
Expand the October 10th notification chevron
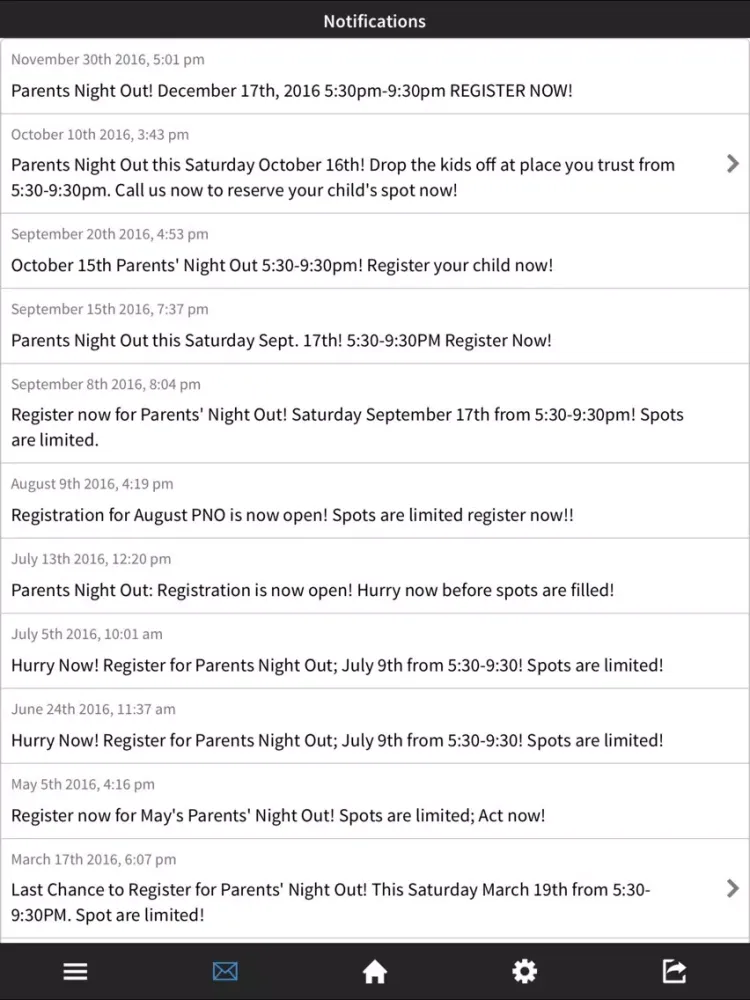[733, 164]
